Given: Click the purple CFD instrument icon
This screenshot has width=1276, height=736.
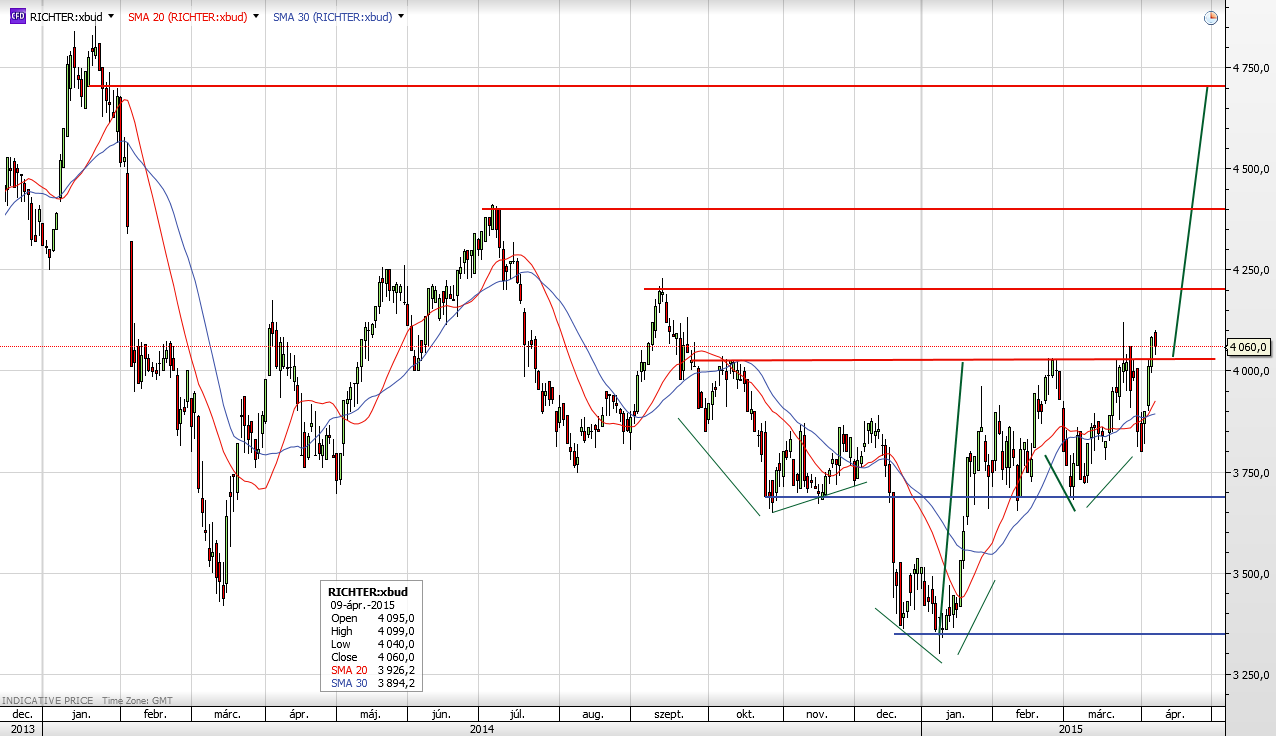Looking at the screenshot, I should (17, 17).
